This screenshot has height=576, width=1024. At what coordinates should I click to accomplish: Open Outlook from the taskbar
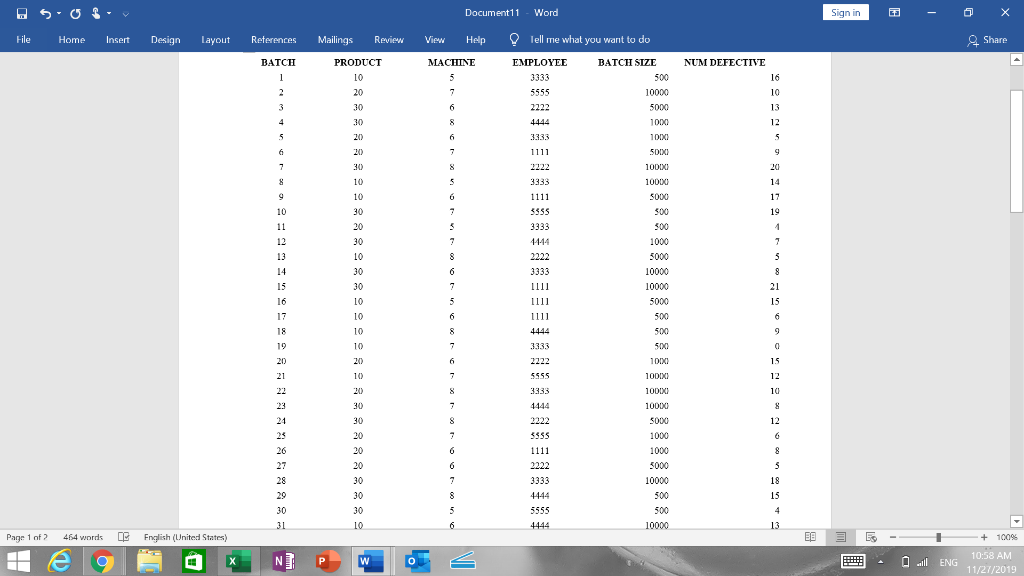417,561
